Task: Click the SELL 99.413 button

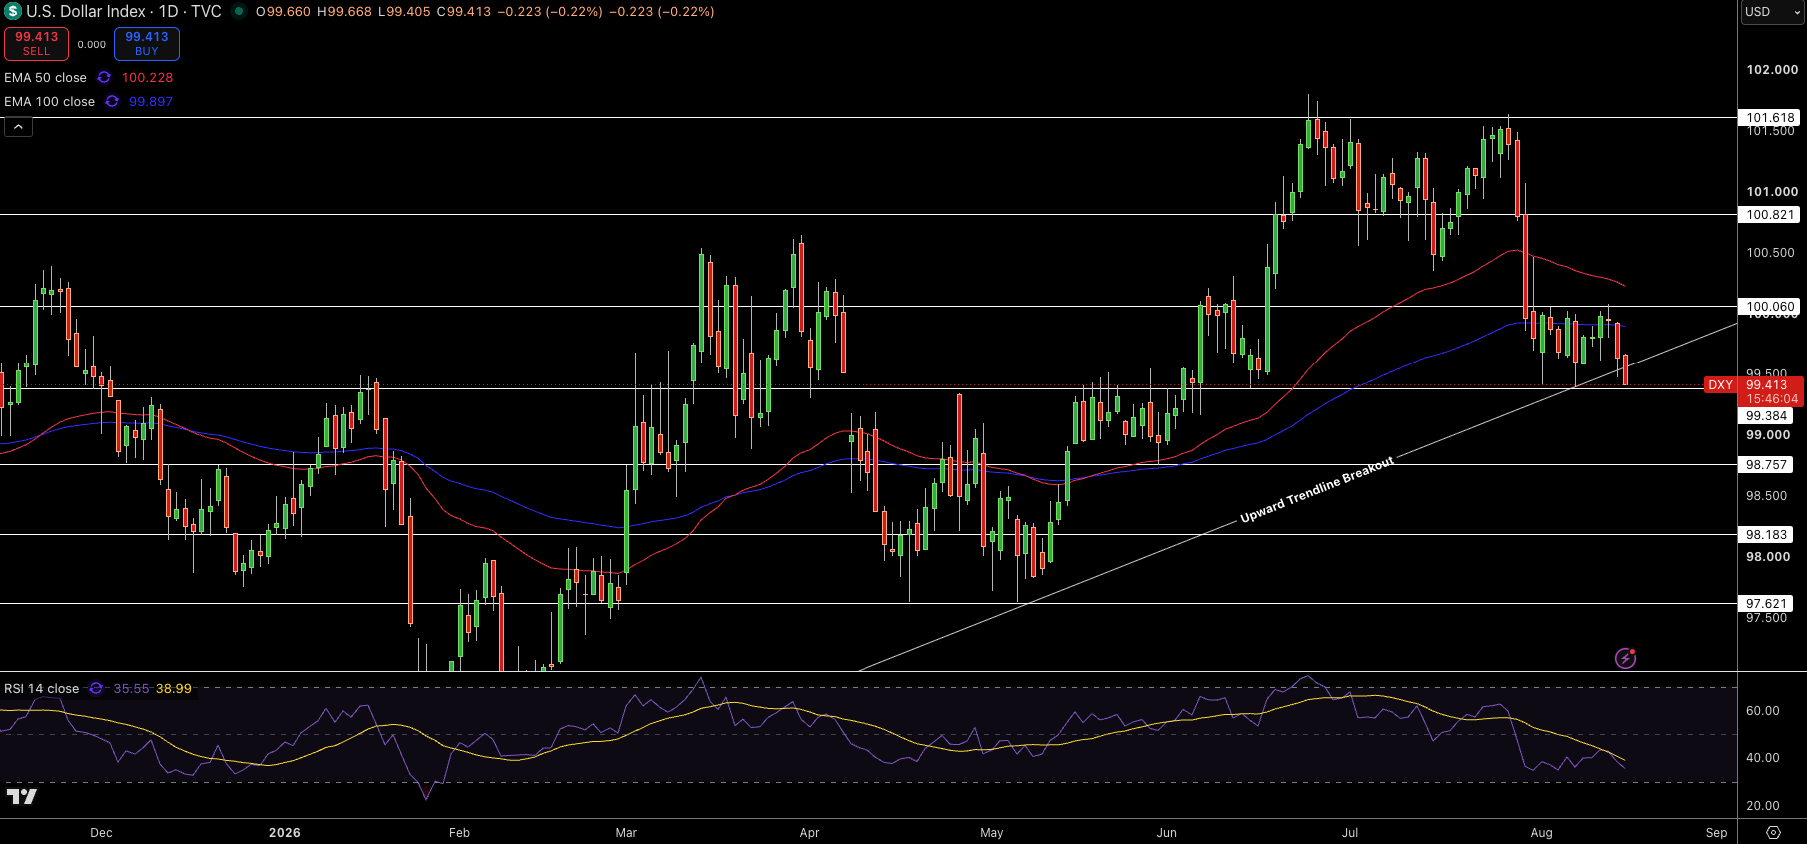Action: 36,44
